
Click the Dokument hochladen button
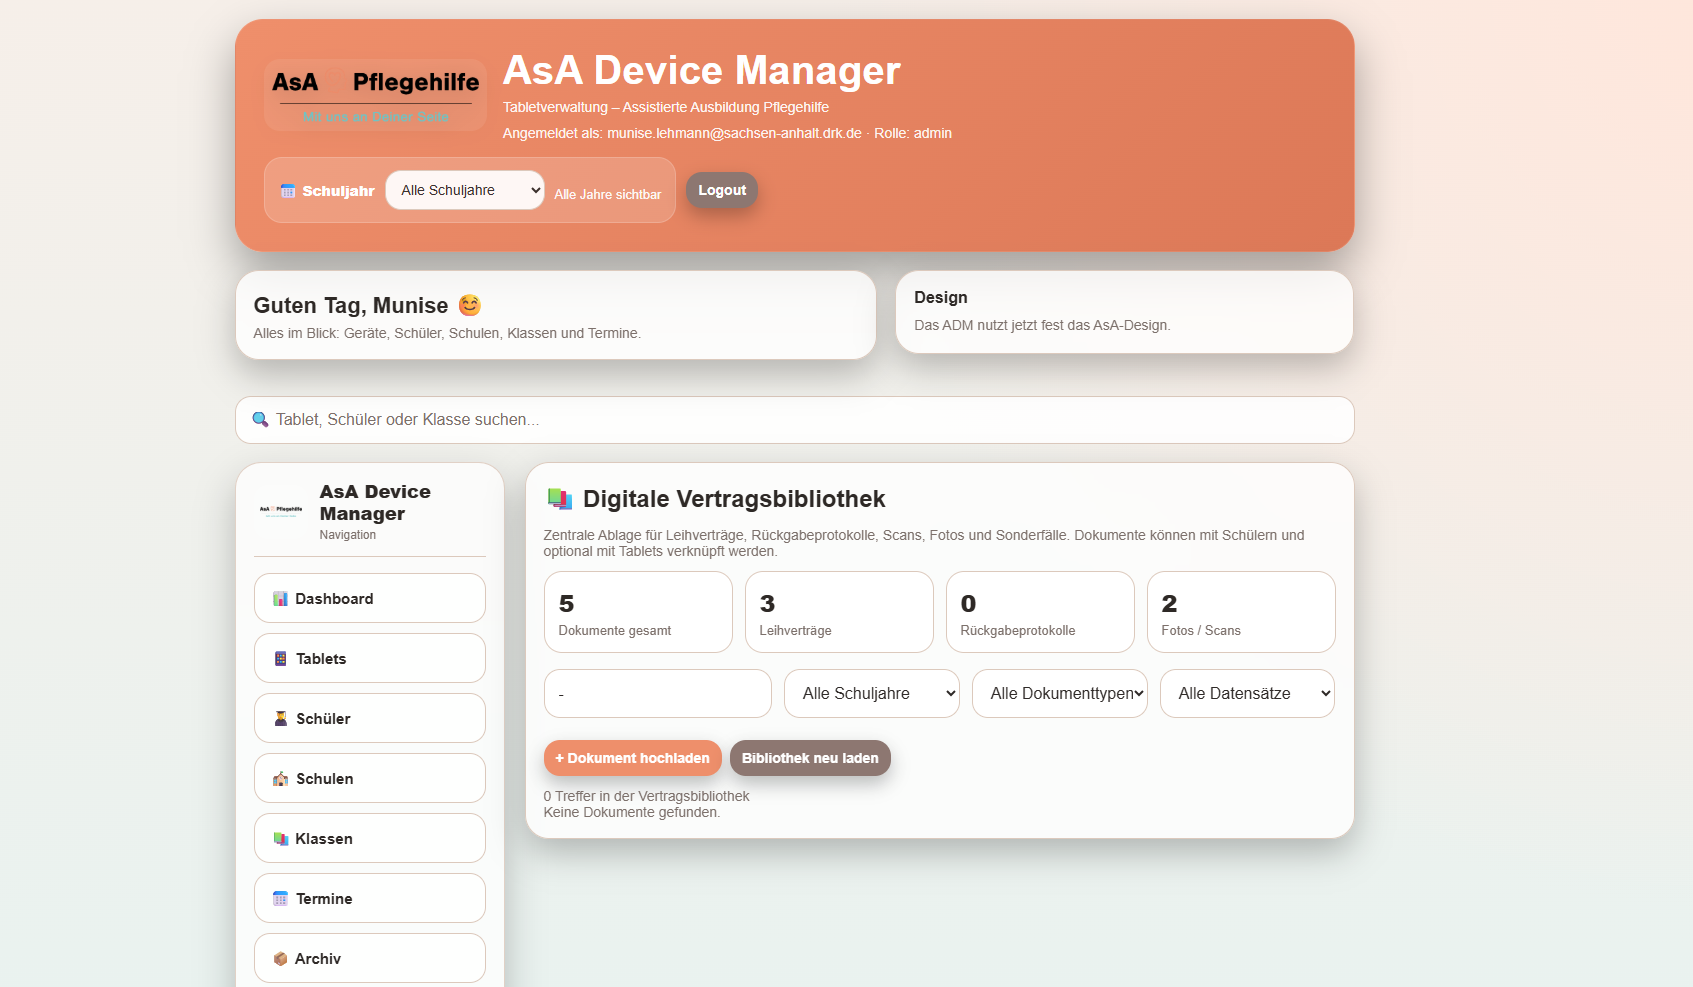pyautogui.click(x=633, y=758)
